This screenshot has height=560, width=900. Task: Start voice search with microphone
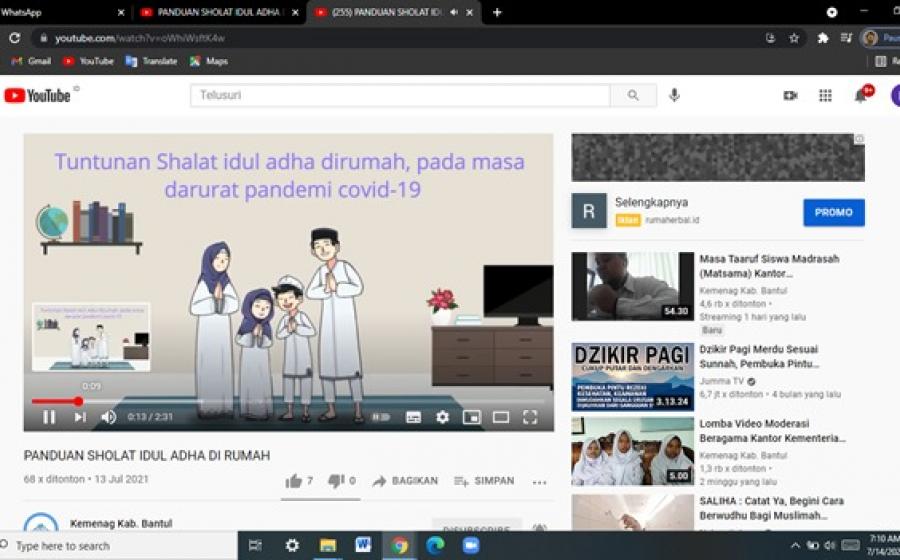pyautogui.click(x=674, y=95)
